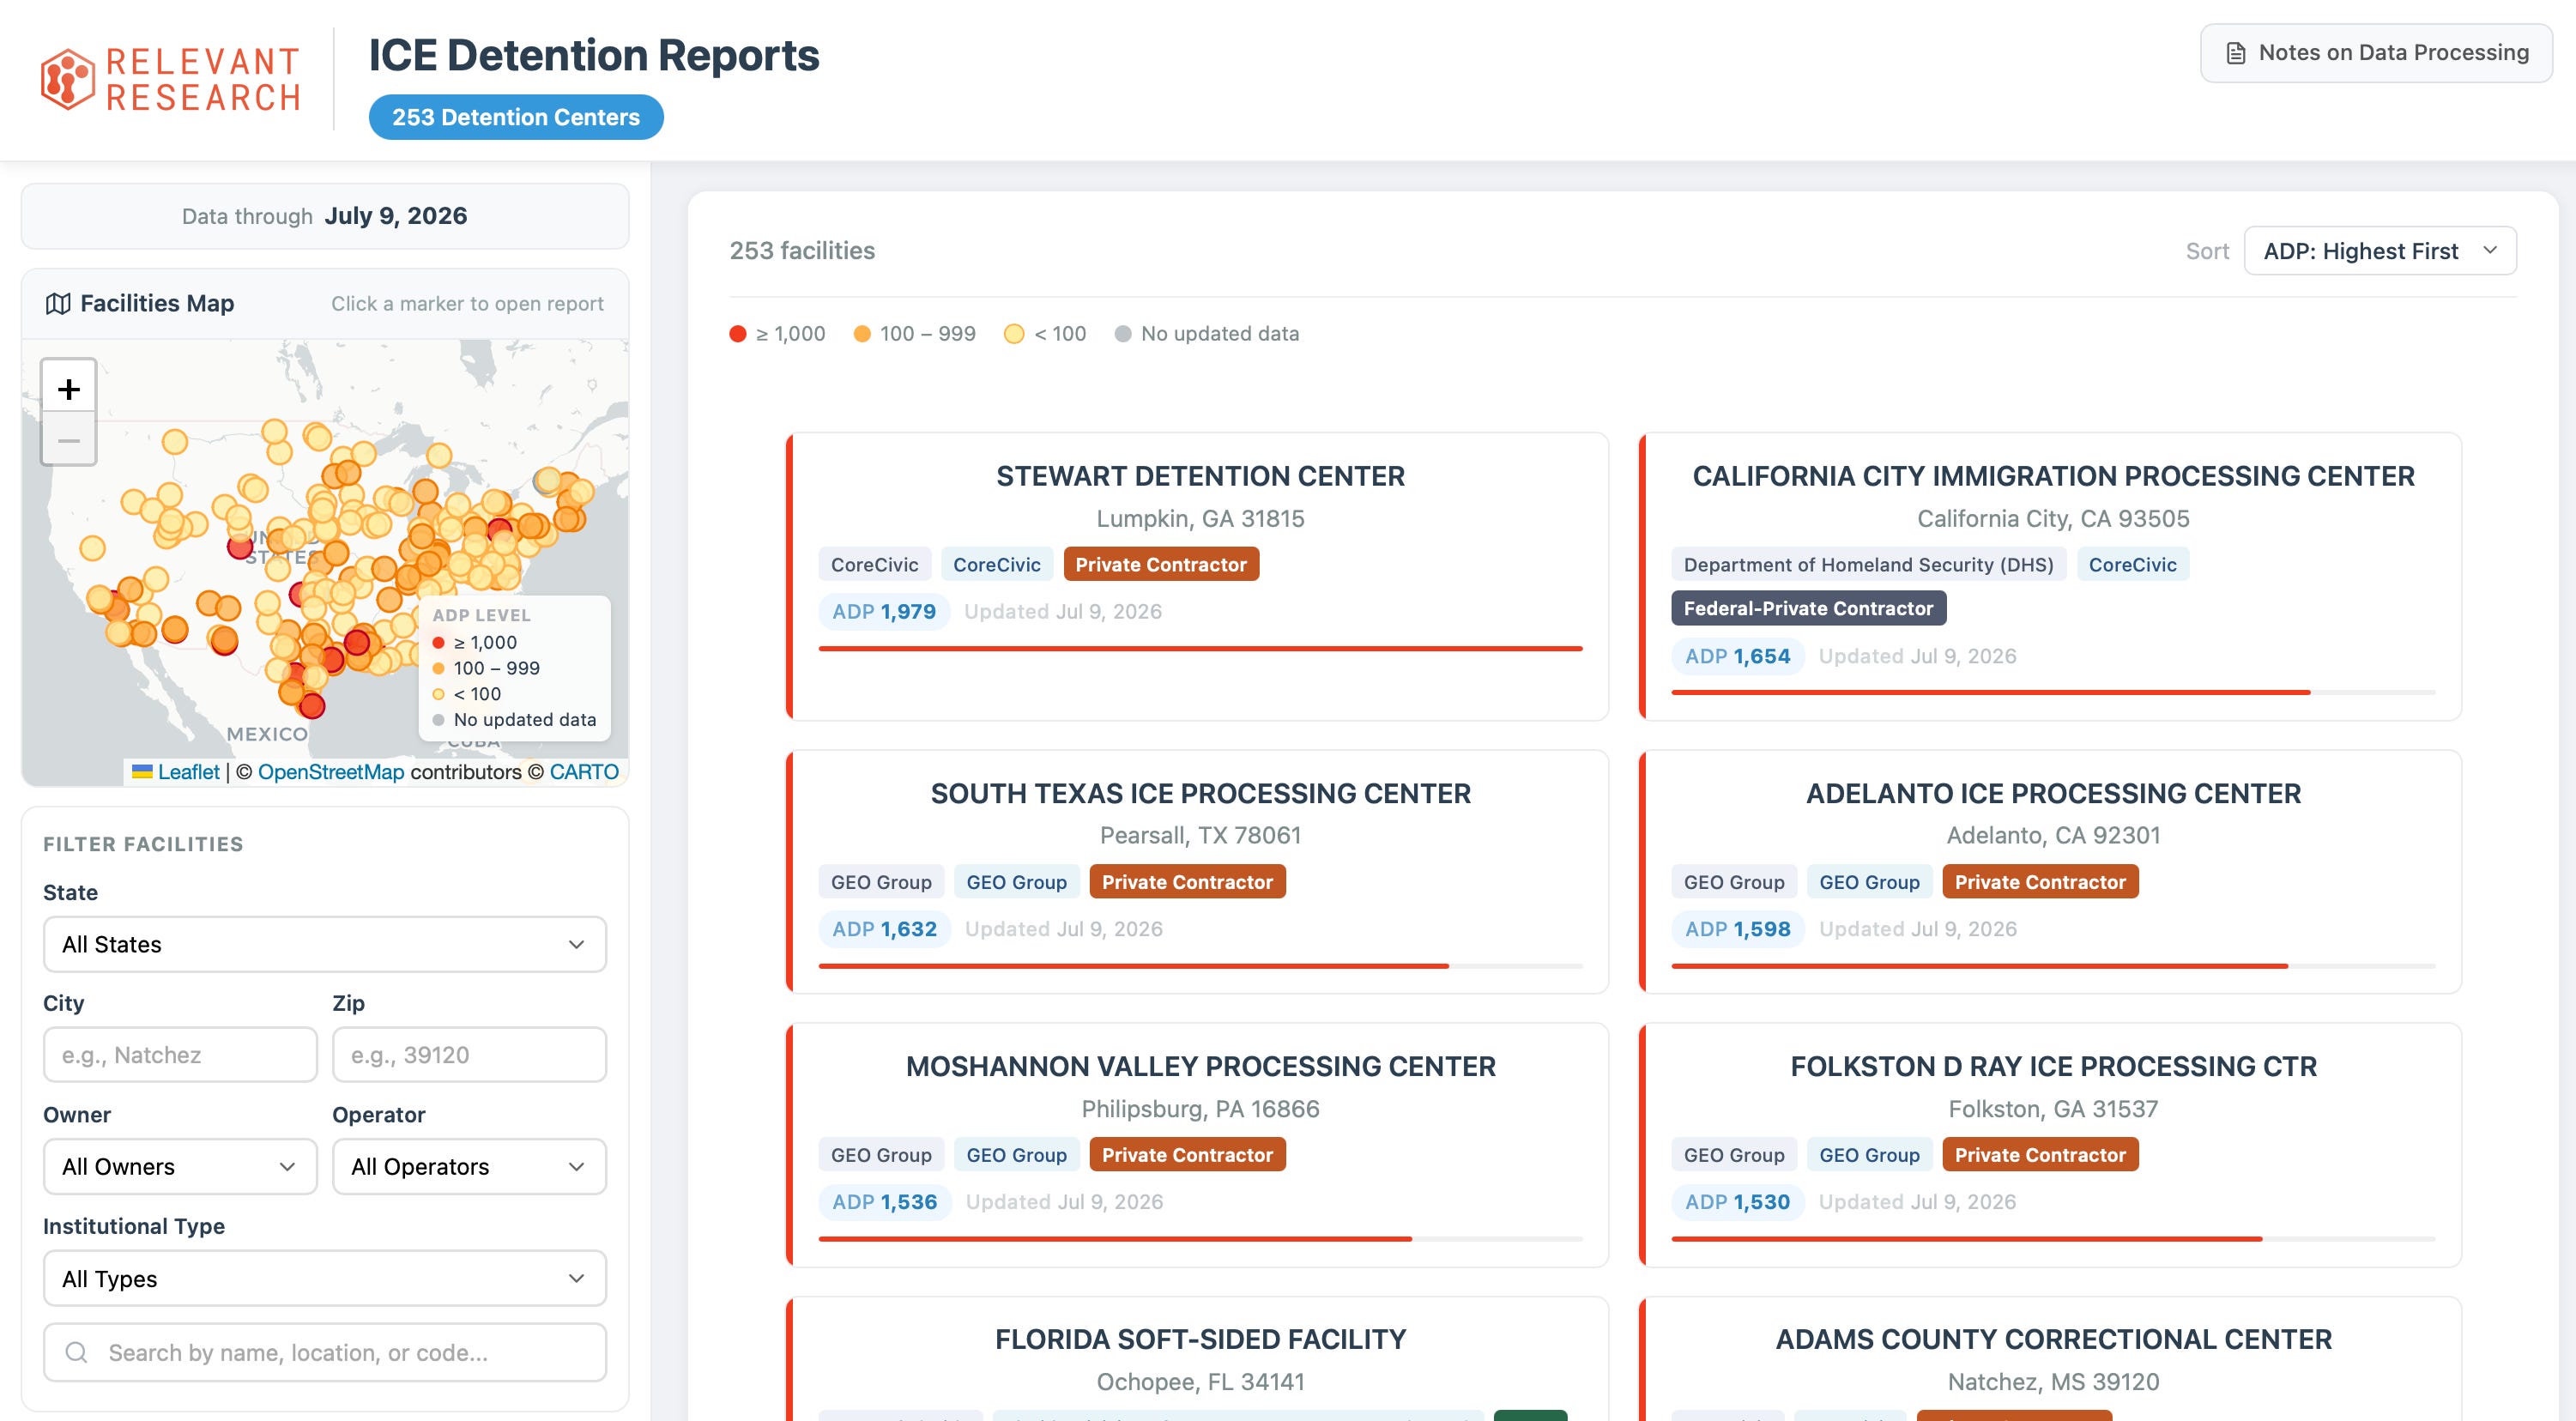
Task: Click the California City card ADP progress bar
Action: (x=2053, y=693)
